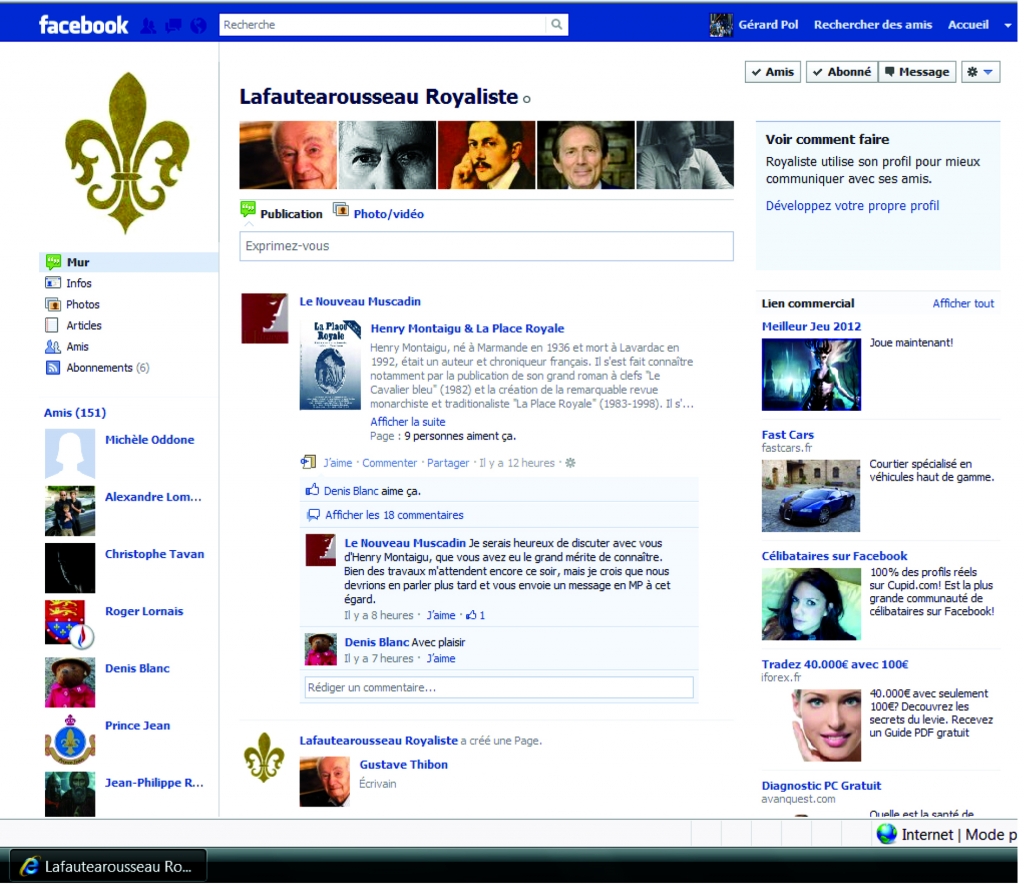Open the account dropdown arrow in header
Viewport: 1024px width, 884px height.
click(1008, 25)
